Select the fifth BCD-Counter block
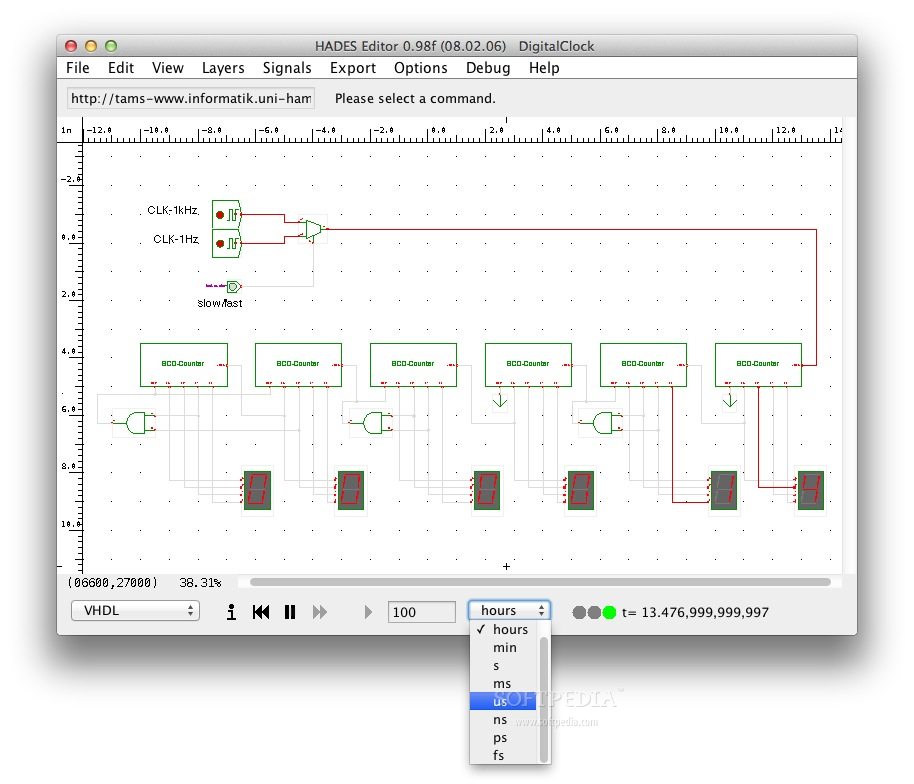 tap(643, 365)
